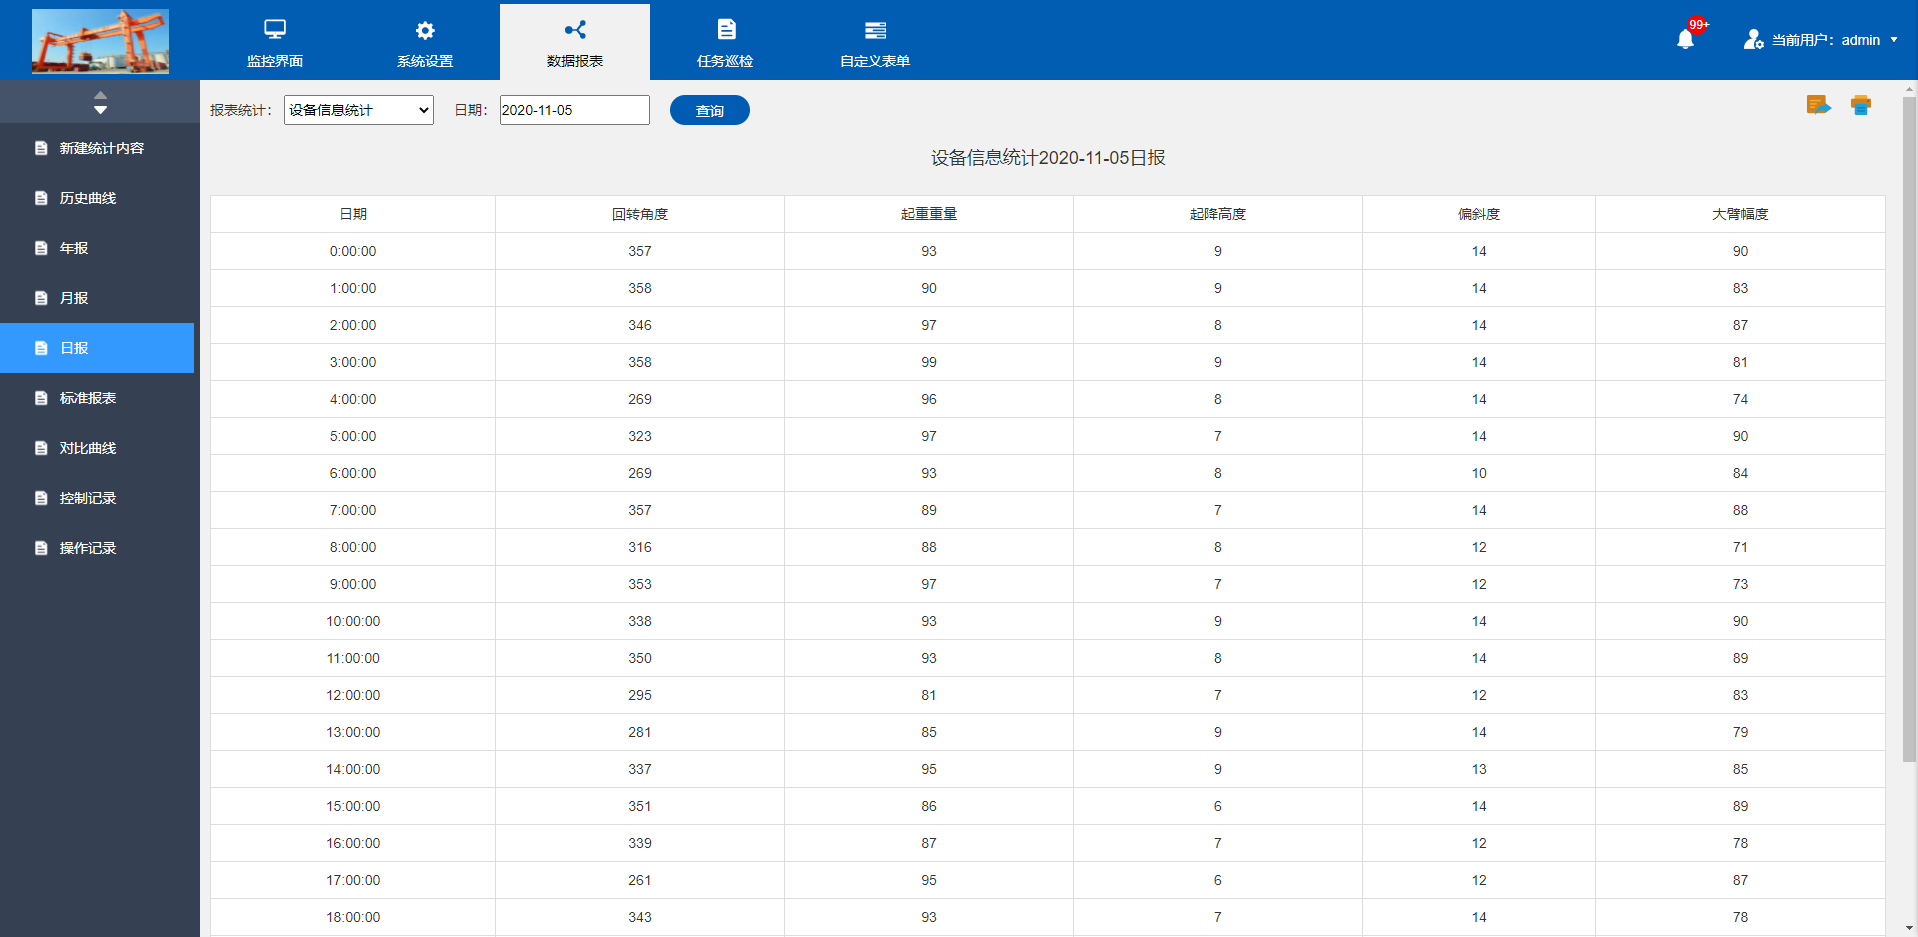Select 日报 in the sidebar
Screen dimensions: 1918x937
pyautogui.click(x=97, y=348)
